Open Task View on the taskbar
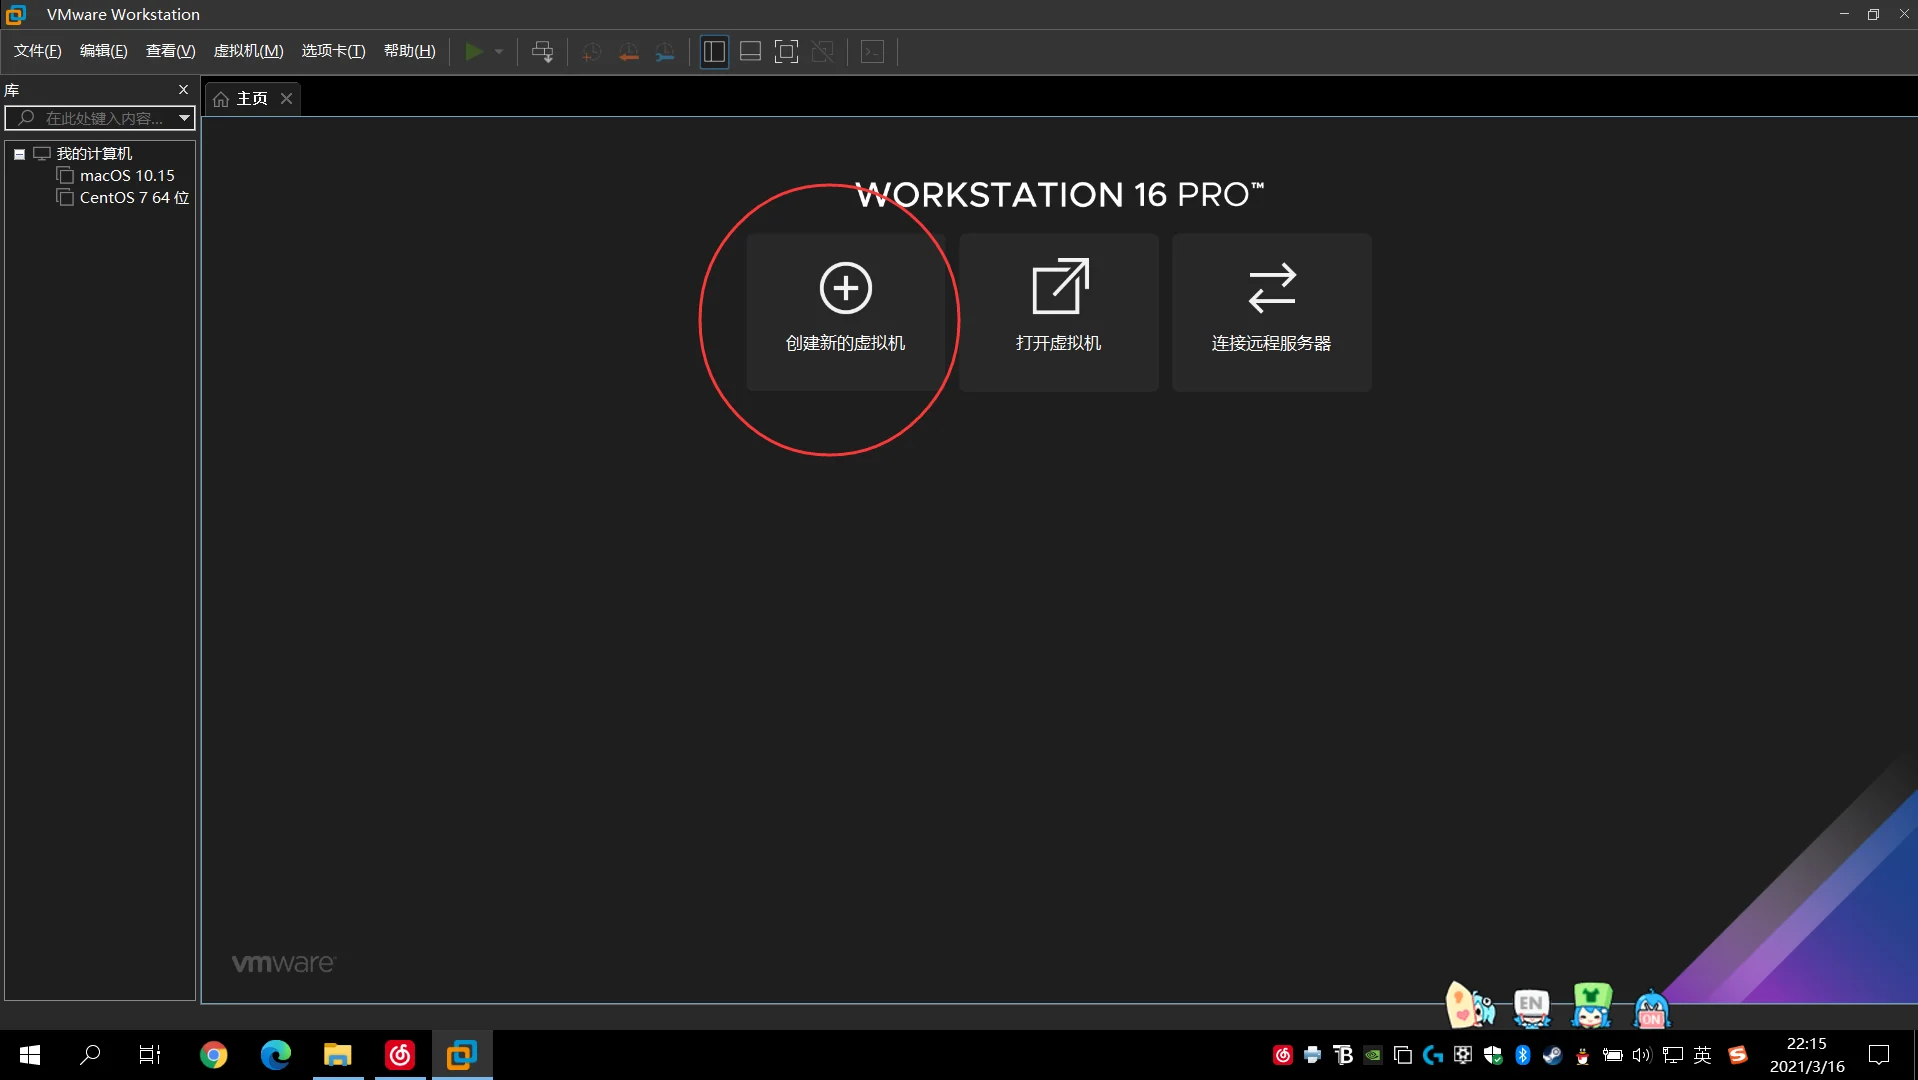Viewport: 1918px width, 1080px height. [x=150, y=1055]
